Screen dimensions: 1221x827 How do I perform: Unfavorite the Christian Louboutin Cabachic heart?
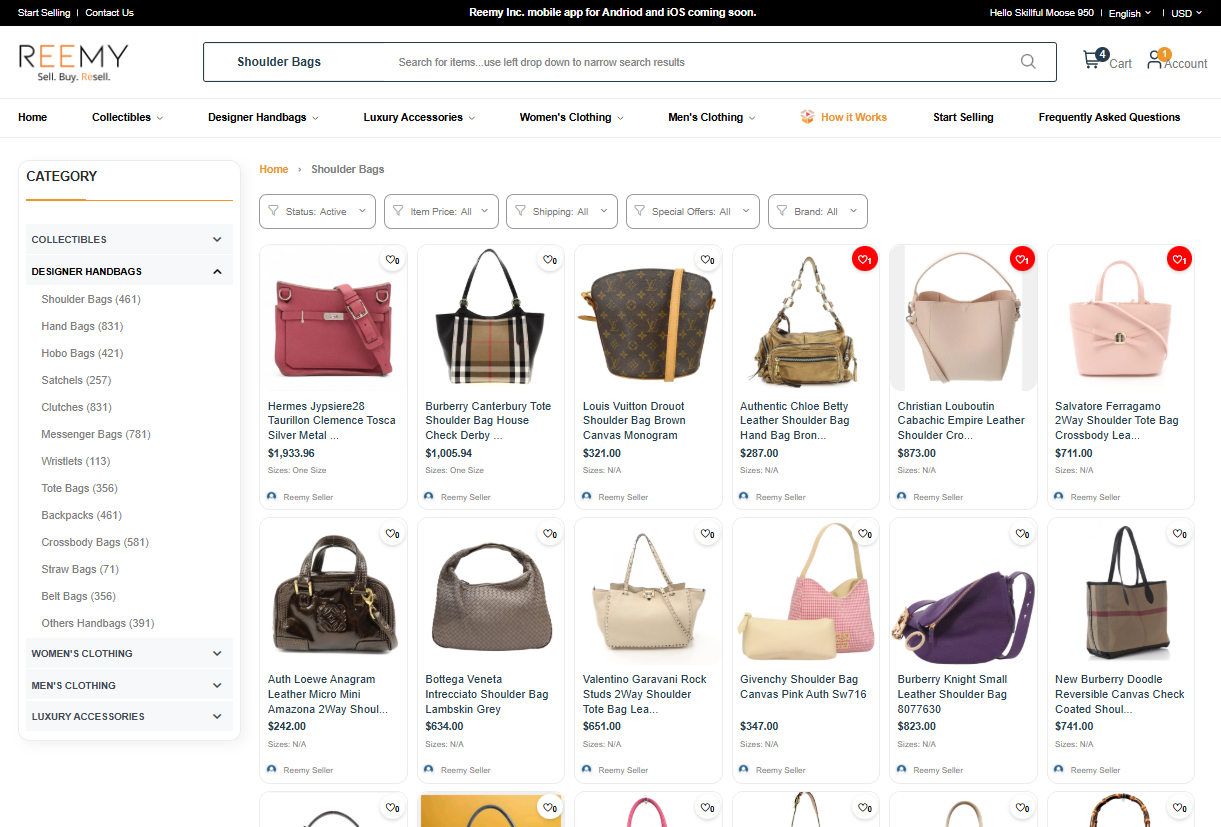click(x=1022, y=260)
